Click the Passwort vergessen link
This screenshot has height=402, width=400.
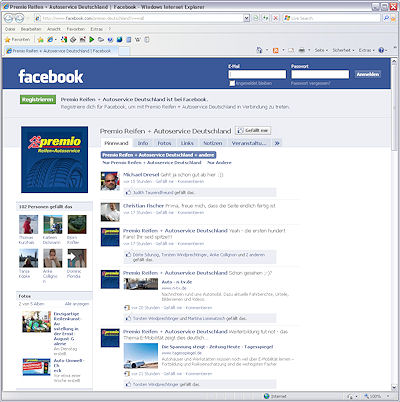point(311,83)
